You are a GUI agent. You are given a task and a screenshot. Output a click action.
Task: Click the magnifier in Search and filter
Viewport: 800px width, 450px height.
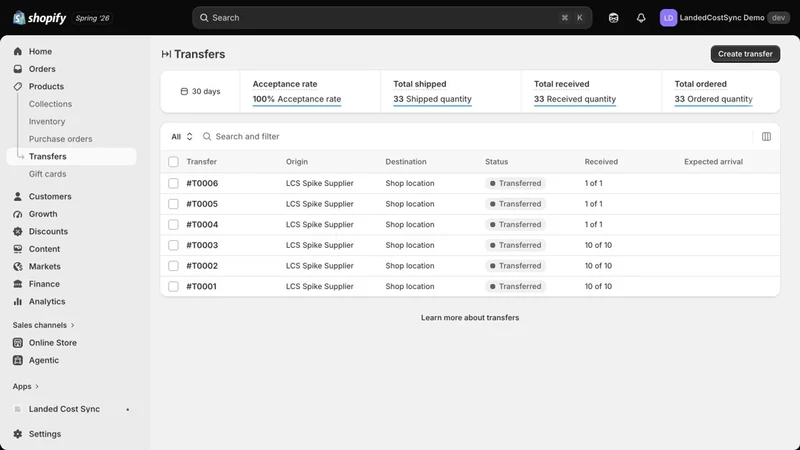pyautogui.click(x=207, y=136)
